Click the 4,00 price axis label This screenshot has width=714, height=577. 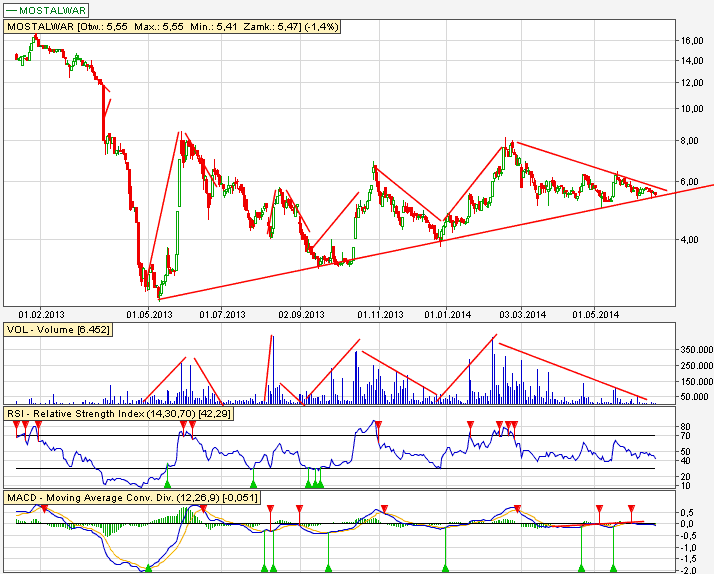coord(688,240)
